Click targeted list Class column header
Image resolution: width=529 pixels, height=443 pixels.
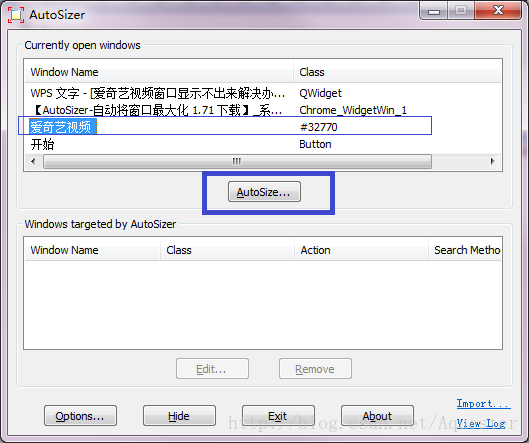pos(227,250)
